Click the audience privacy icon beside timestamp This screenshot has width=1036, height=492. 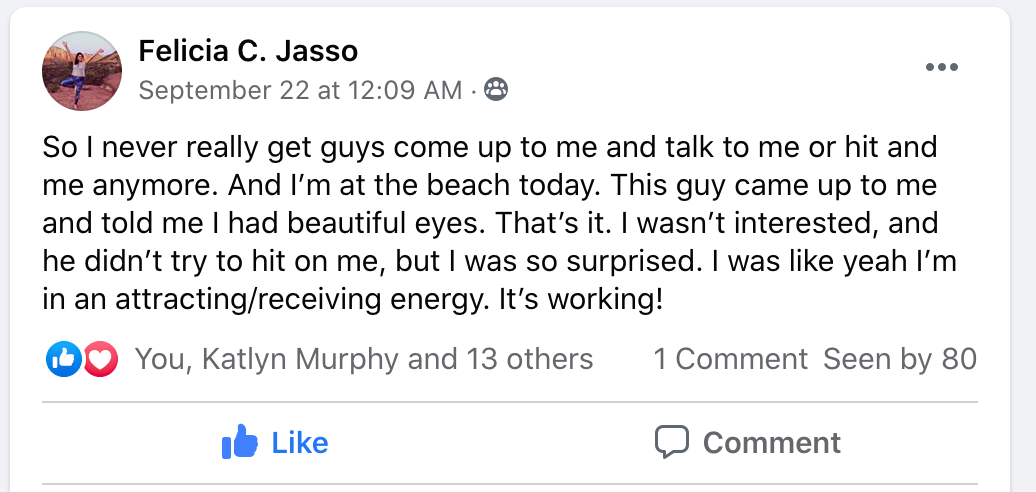[x=495, y=91]
